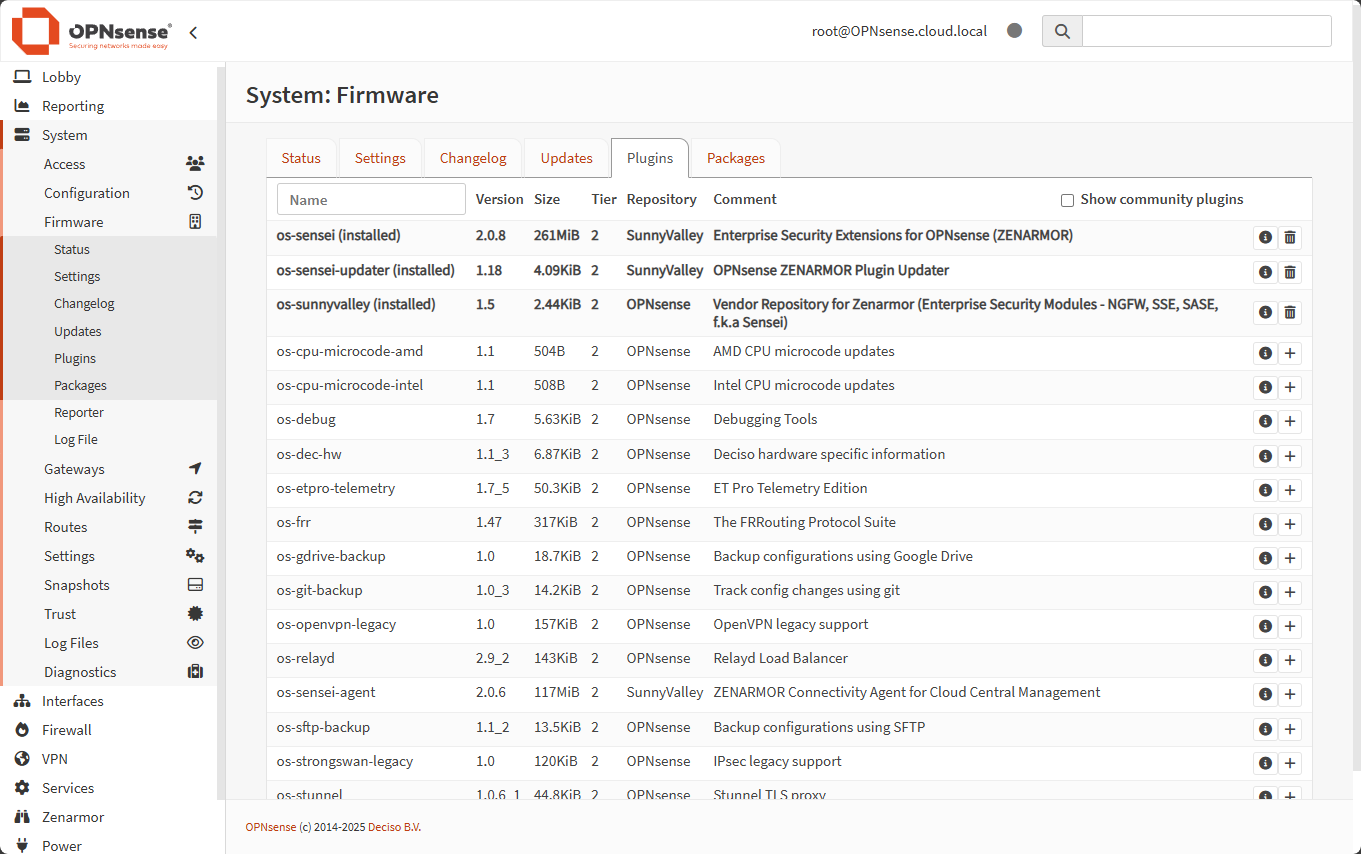1361x854 pixels.
Task: Show info for os-sunnyvalley
Action: pyautogui.click(x=1265, y=313)
